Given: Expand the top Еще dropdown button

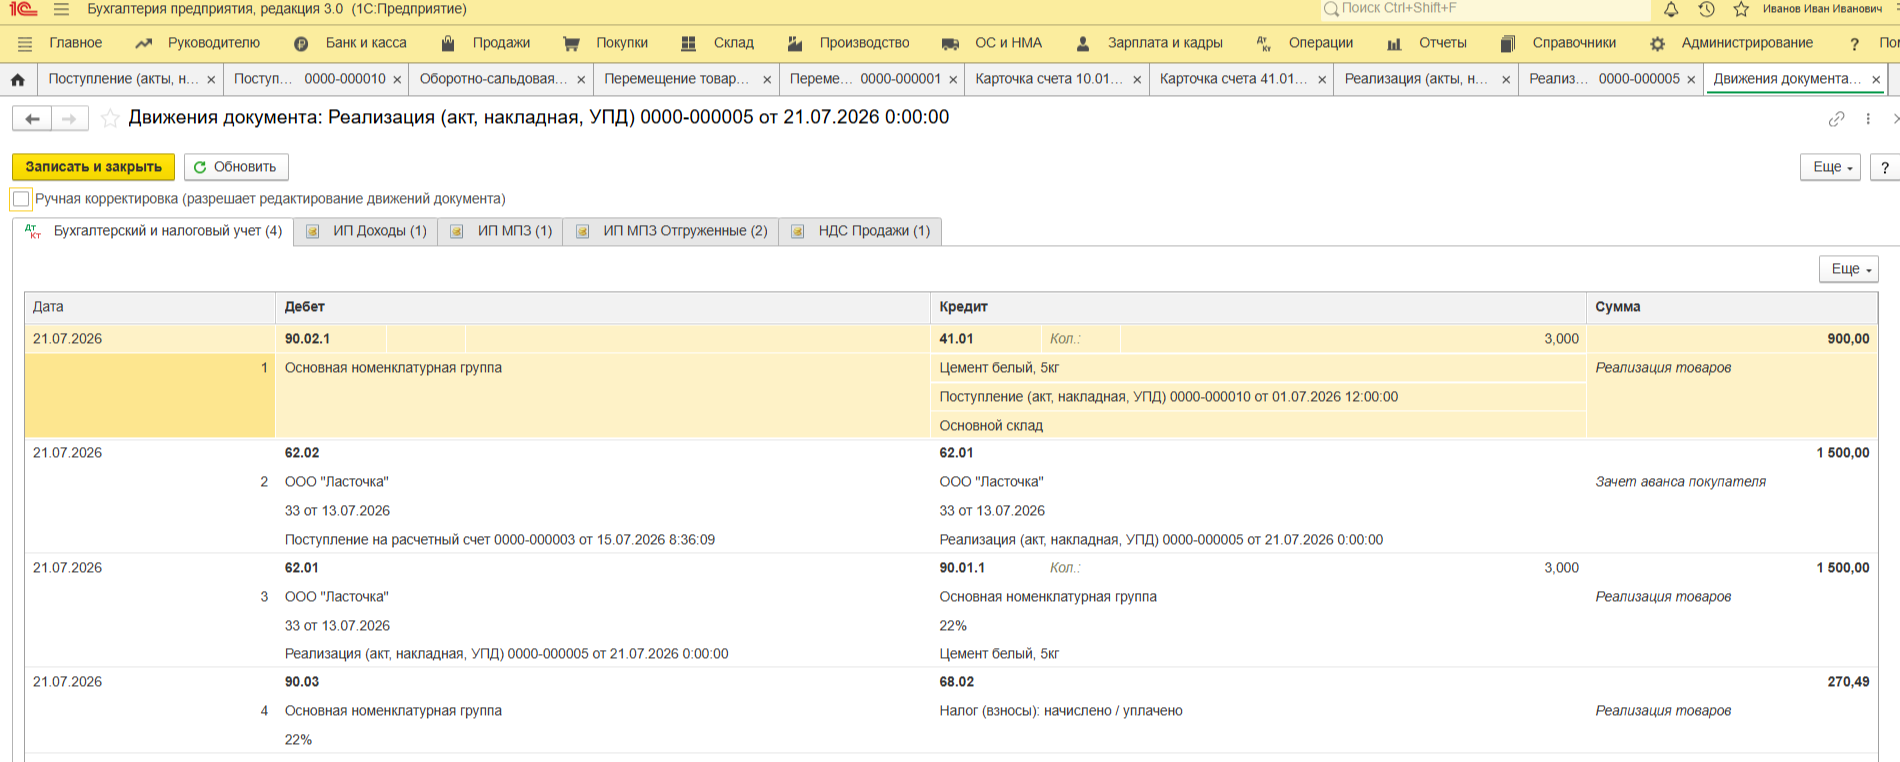Looking at the screenshot, I should [1831, 167].
